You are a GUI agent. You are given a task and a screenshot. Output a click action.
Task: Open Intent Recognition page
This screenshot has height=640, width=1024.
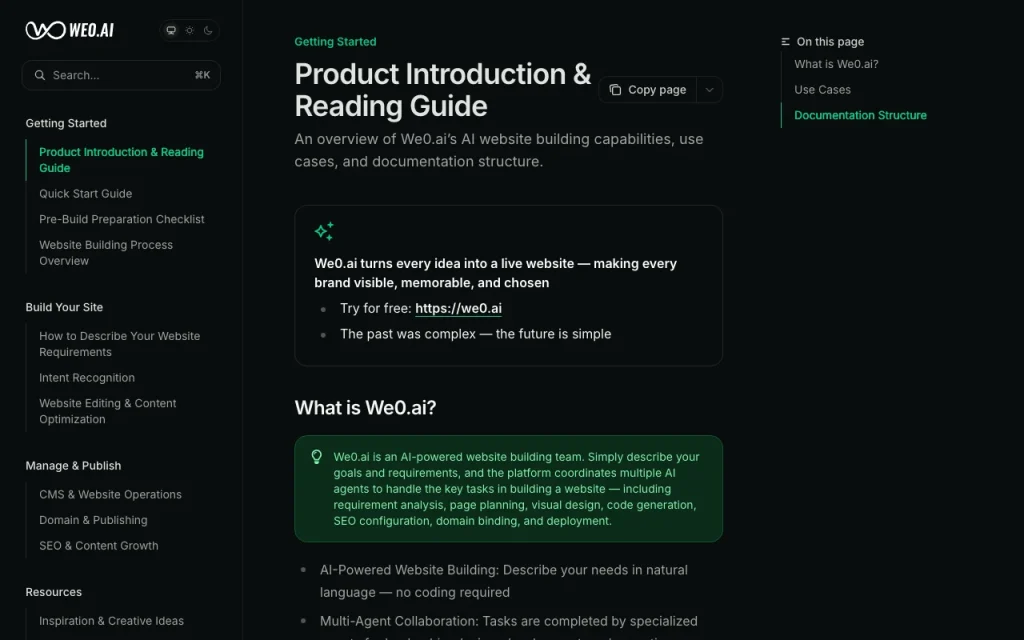pyautogui.click(x=87, y=377)
